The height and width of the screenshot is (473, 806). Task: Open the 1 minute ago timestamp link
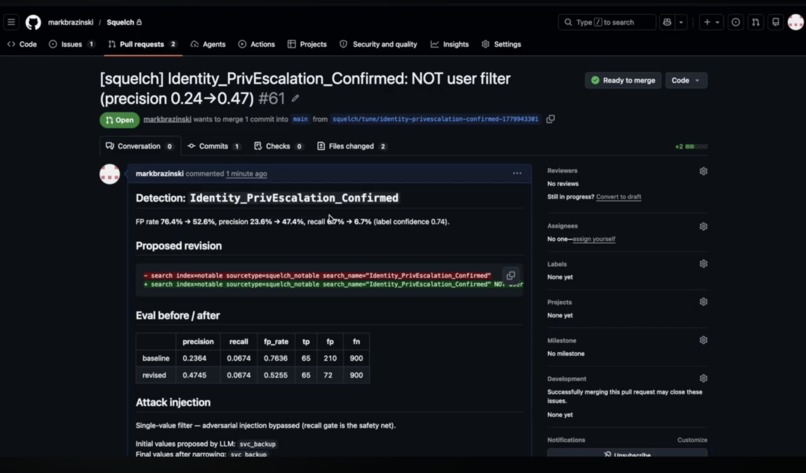[246, 174]
